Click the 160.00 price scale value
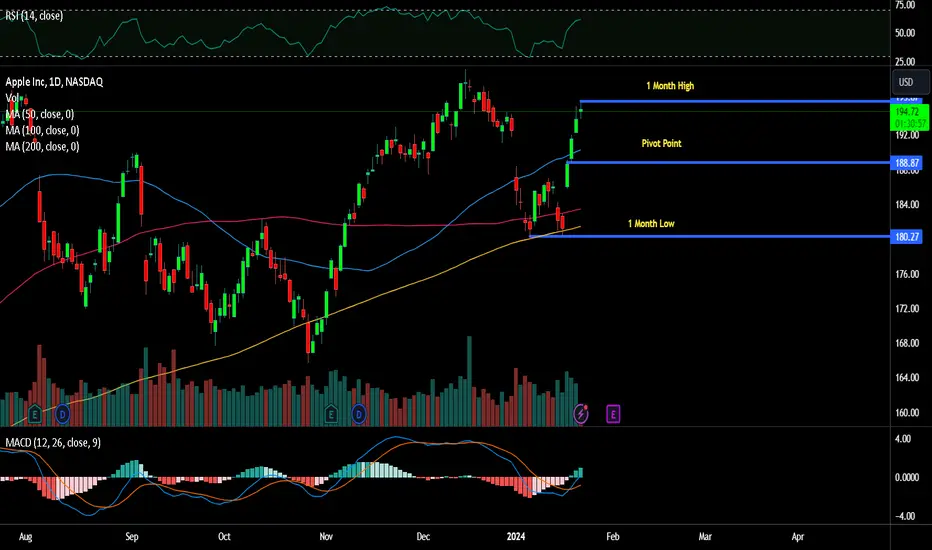 pyautogui.click(x=907, y=413)
